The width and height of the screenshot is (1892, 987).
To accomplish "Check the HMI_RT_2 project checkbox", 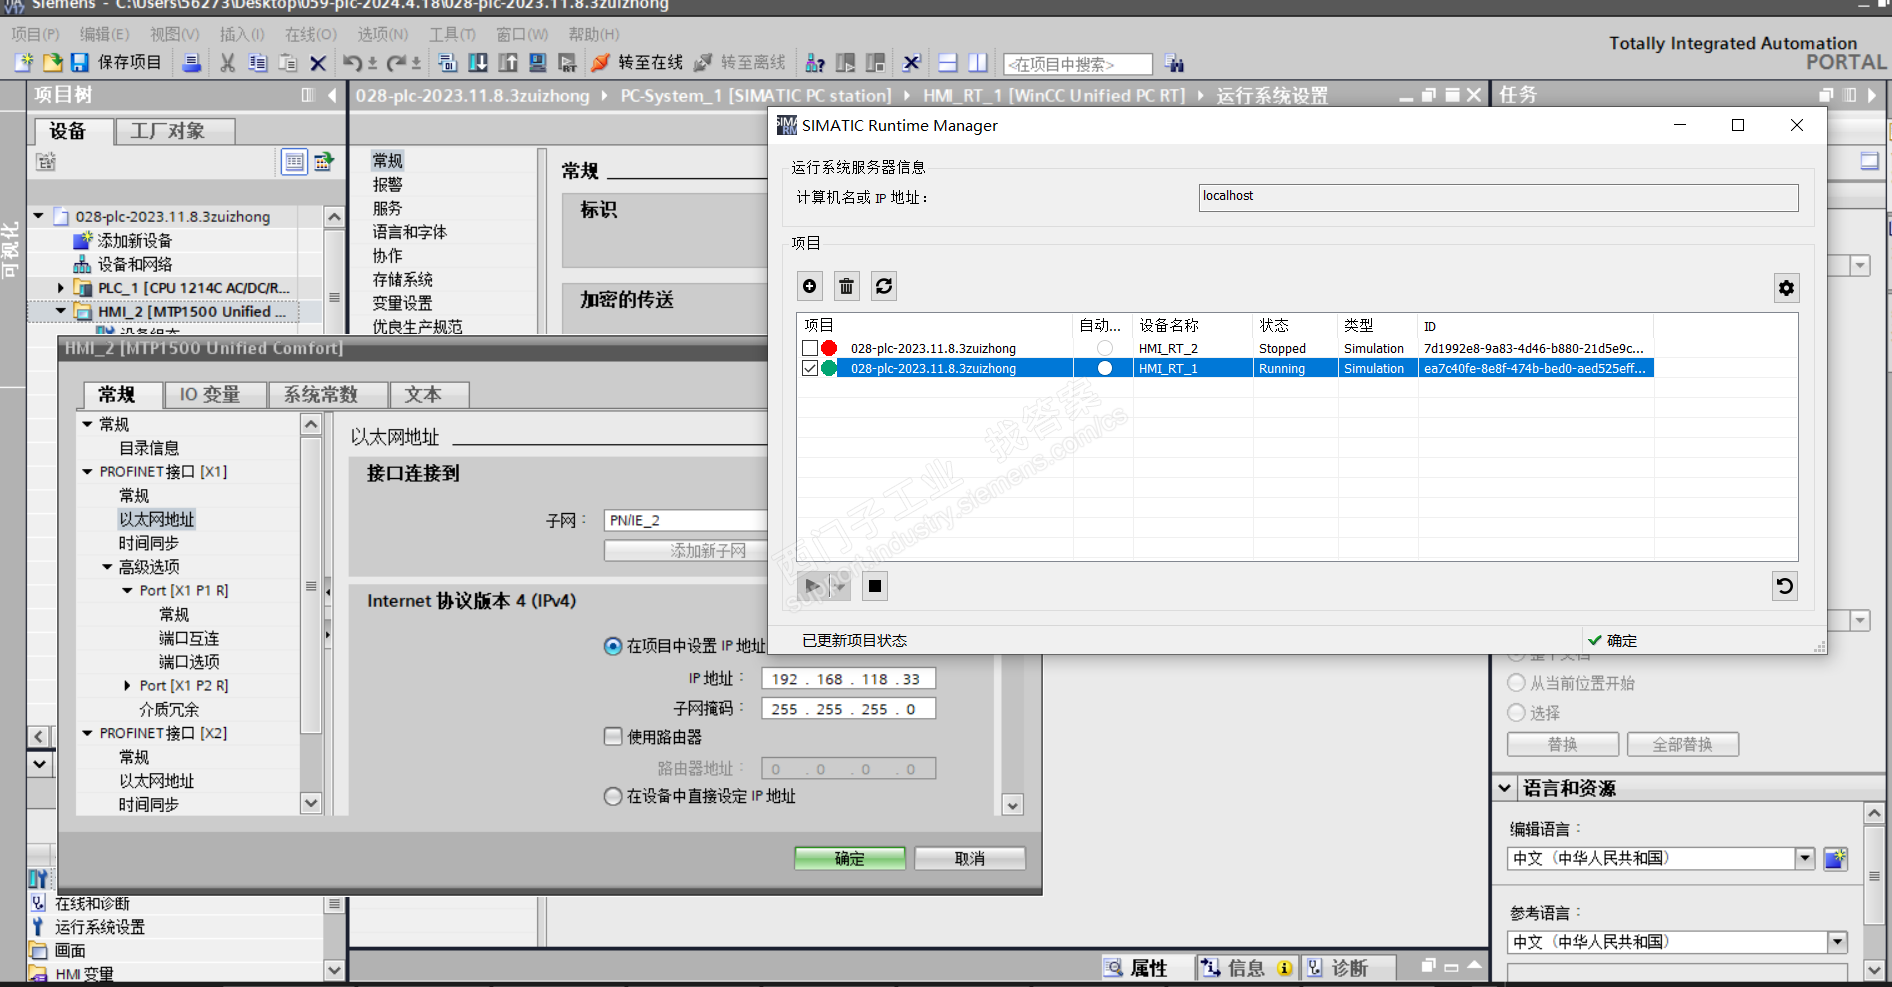I will coord(810,348).
